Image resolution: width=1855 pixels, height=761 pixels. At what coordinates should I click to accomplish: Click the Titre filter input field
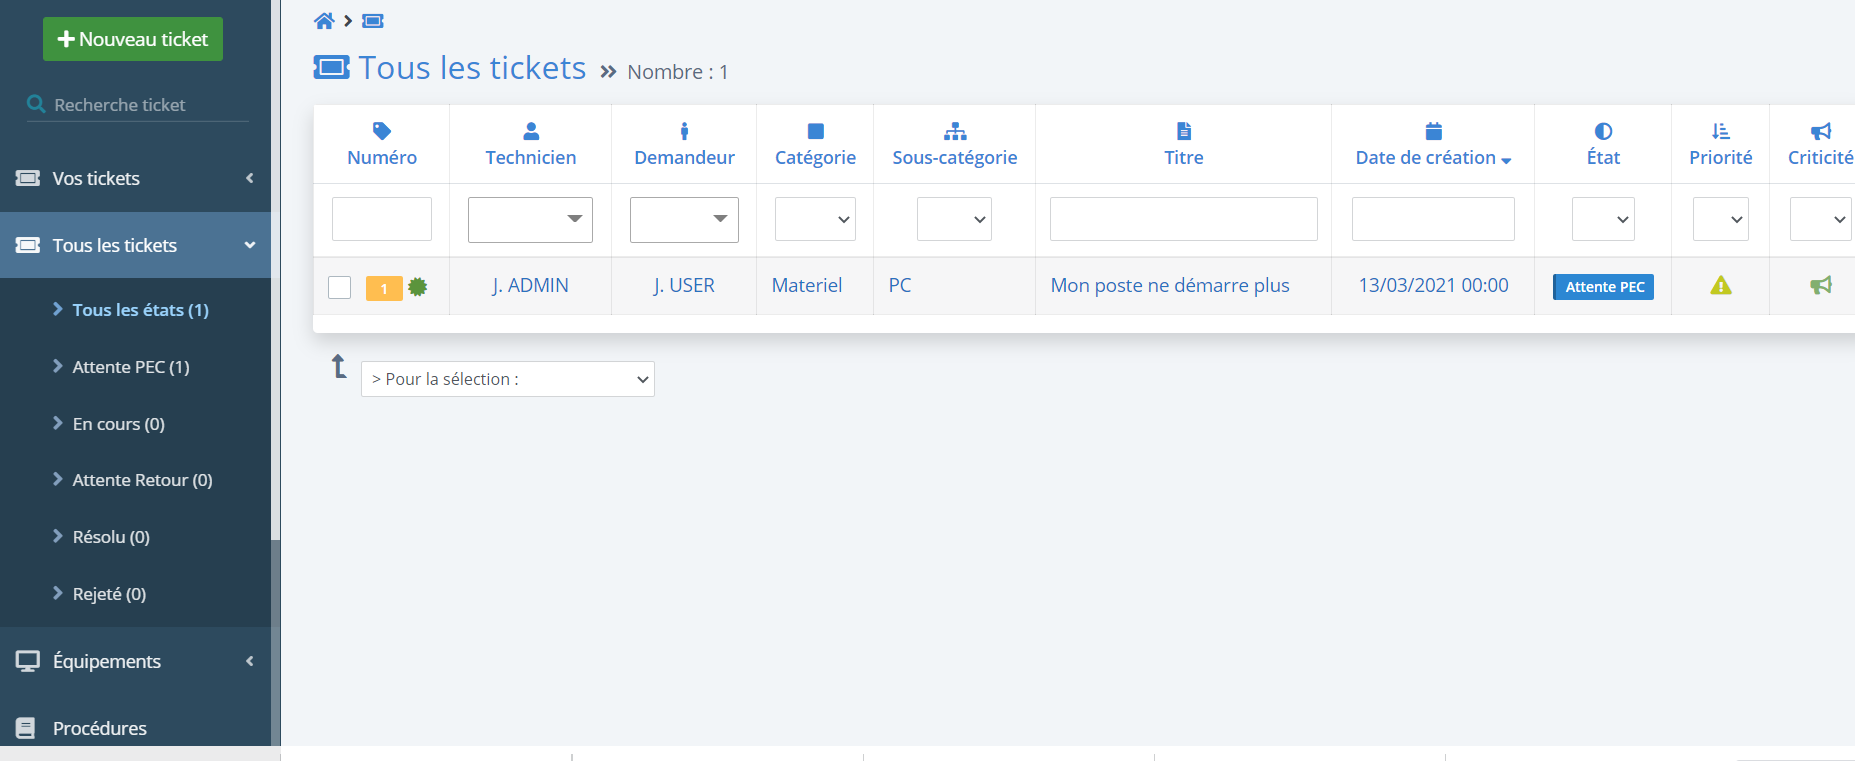[x=1183, y=220]
